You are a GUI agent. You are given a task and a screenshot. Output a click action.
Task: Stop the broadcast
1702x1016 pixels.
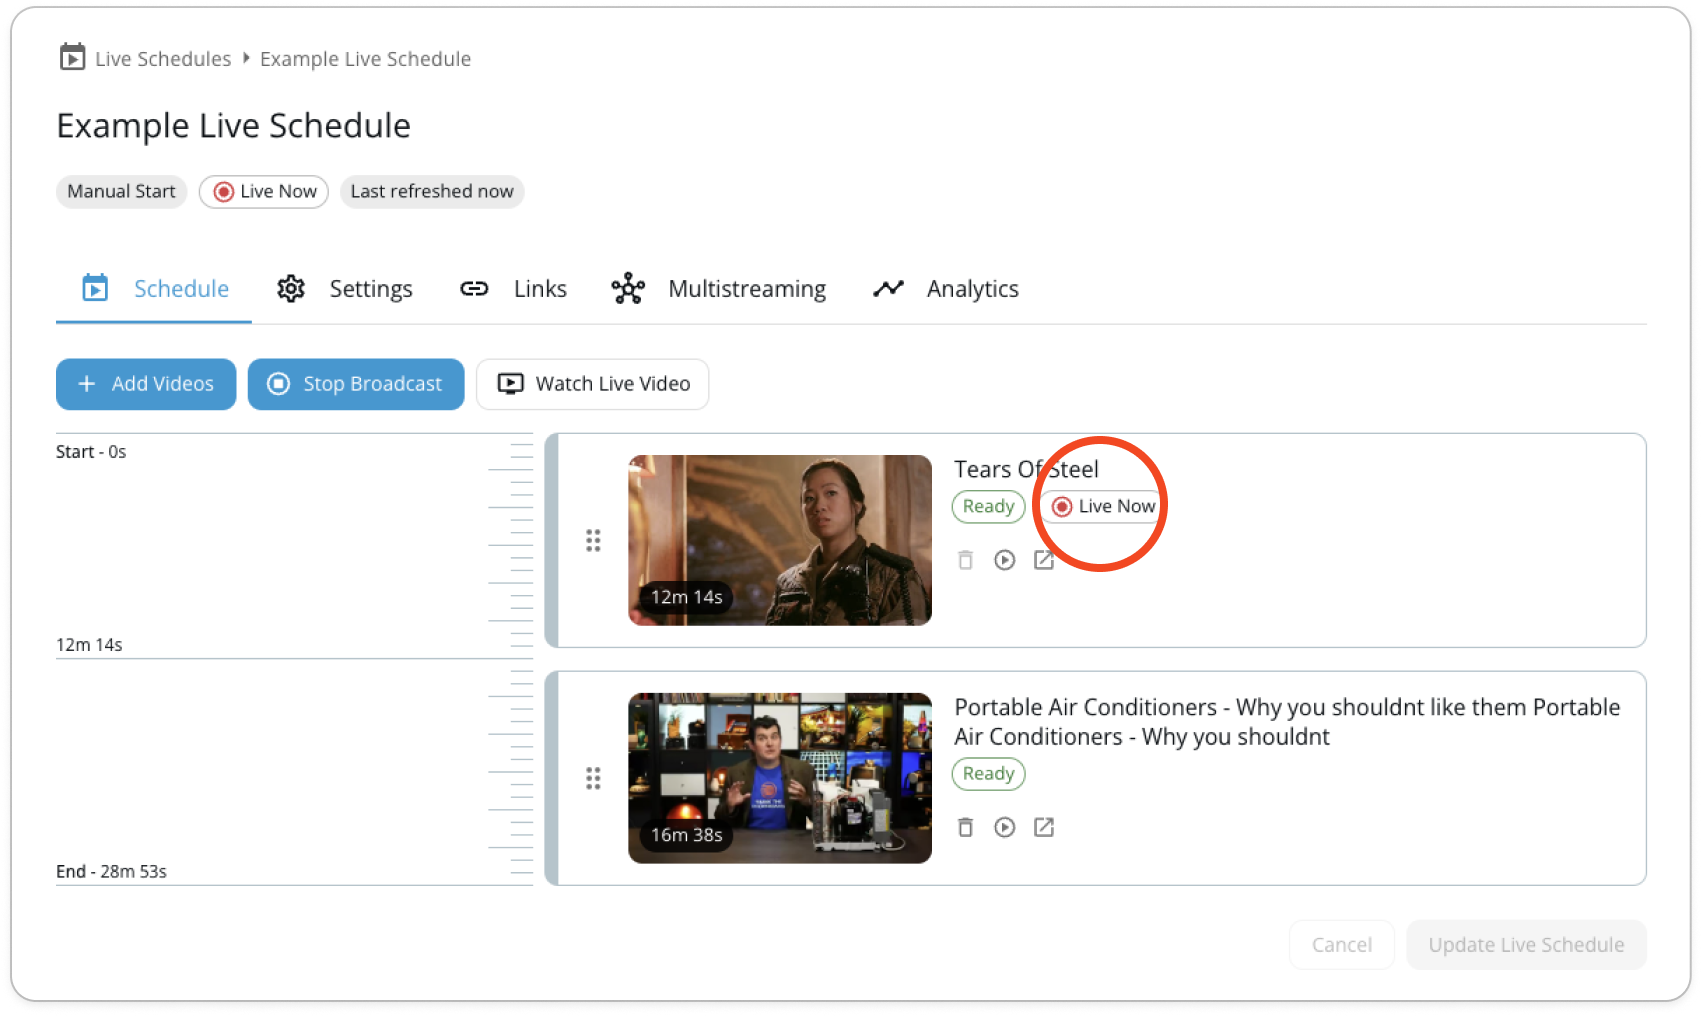(356, 384)
